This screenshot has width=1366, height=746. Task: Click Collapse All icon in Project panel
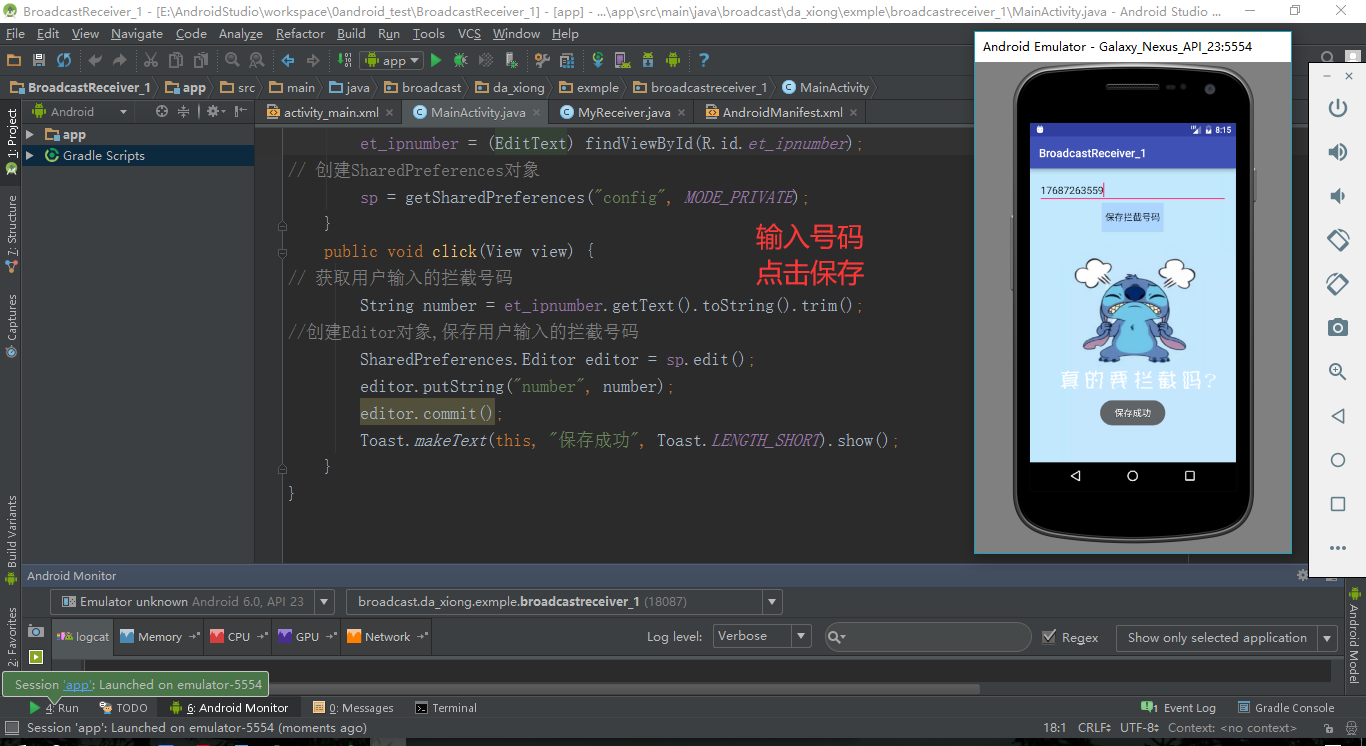tap(183, 112)
